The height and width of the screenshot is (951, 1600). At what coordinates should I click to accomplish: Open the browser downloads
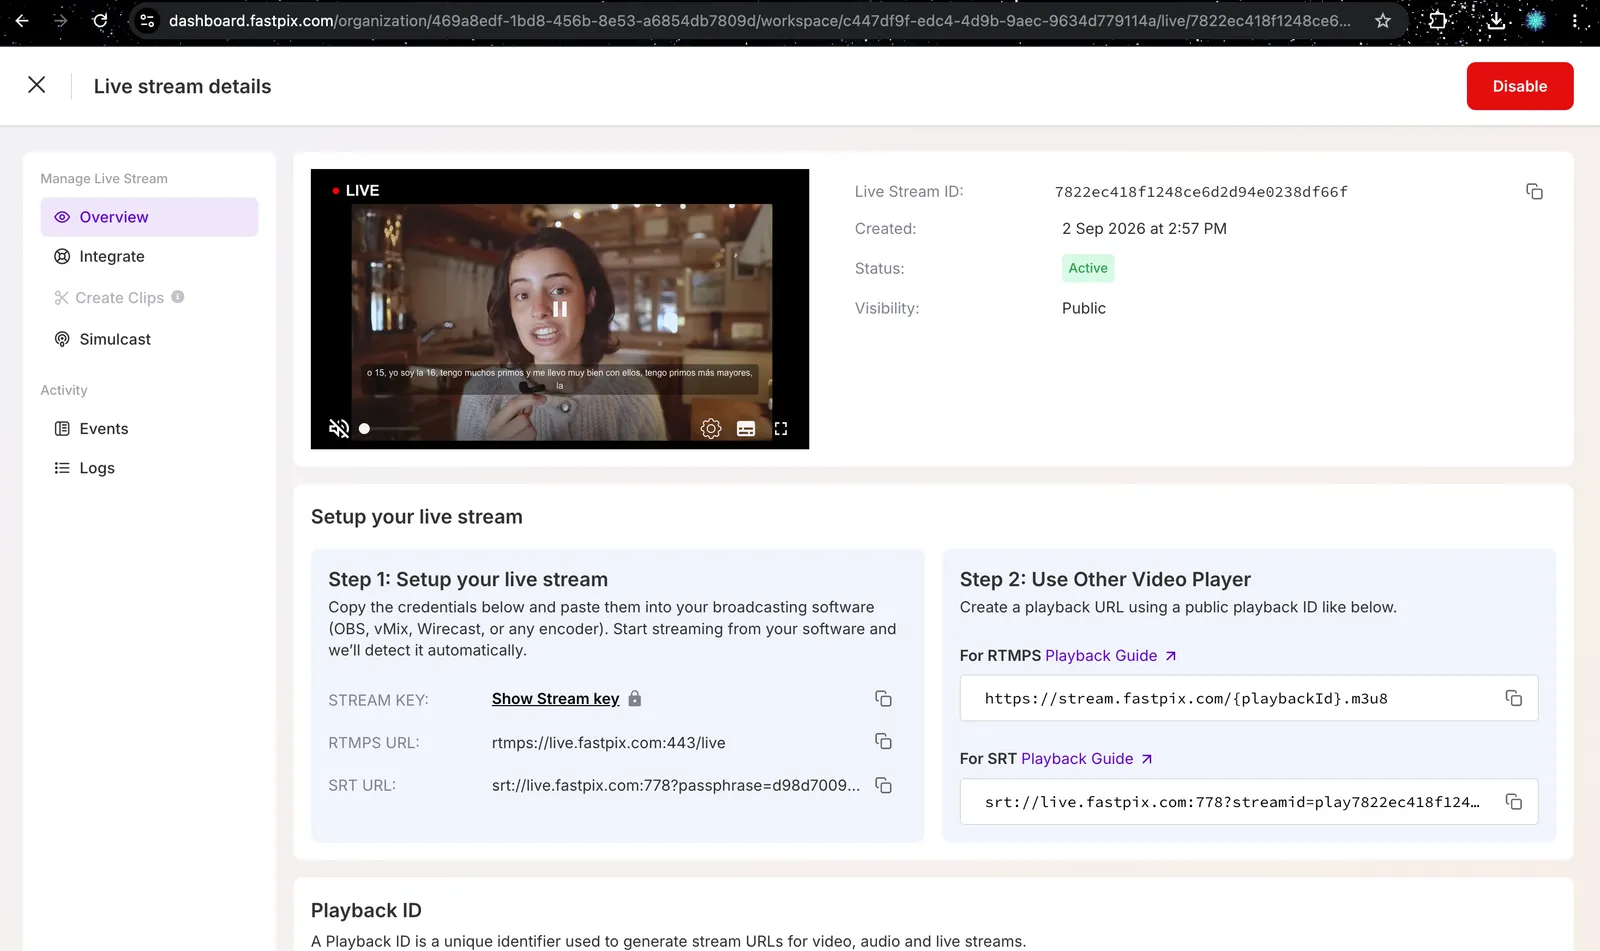point(1496,20)
